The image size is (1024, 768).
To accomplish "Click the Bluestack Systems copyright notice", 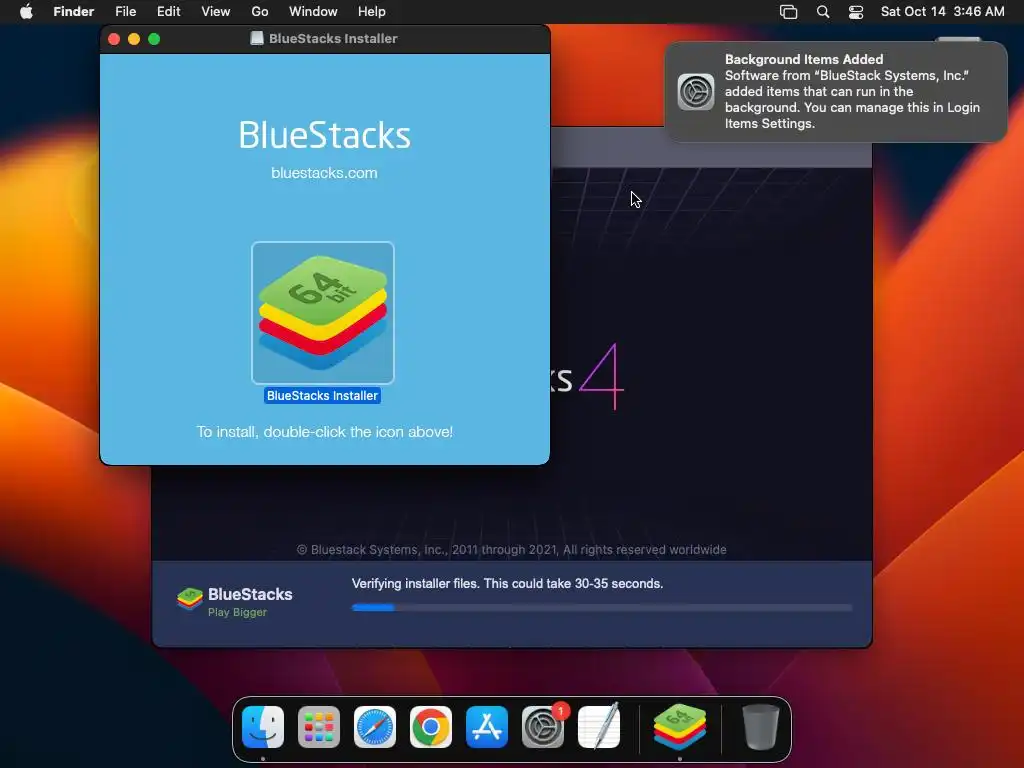I will click(512, 550).
